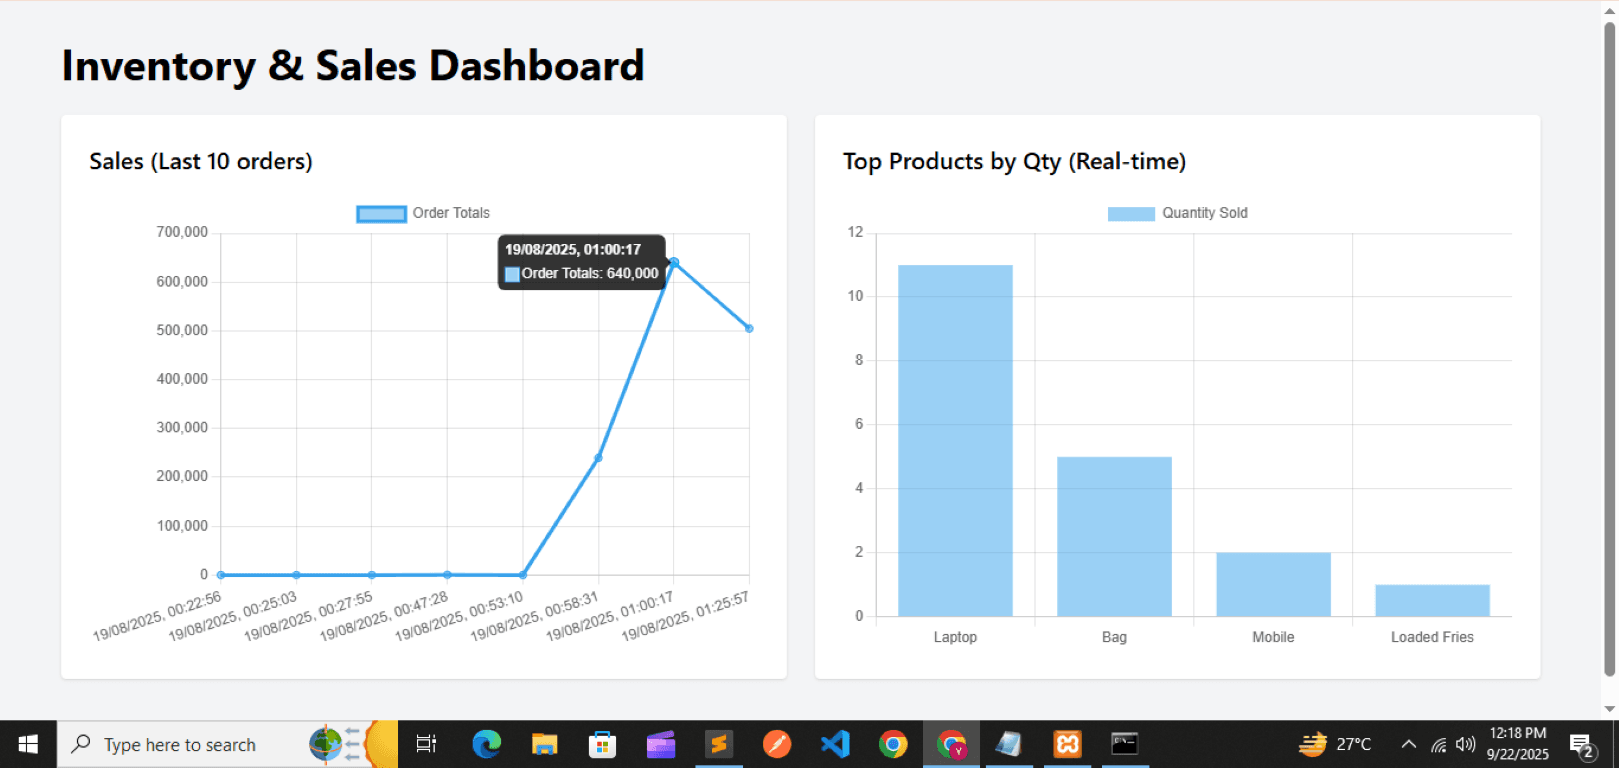Open the weather widget showing 27°C
Viewport: 1619px width, 768px height.
tap(1335, 744)
